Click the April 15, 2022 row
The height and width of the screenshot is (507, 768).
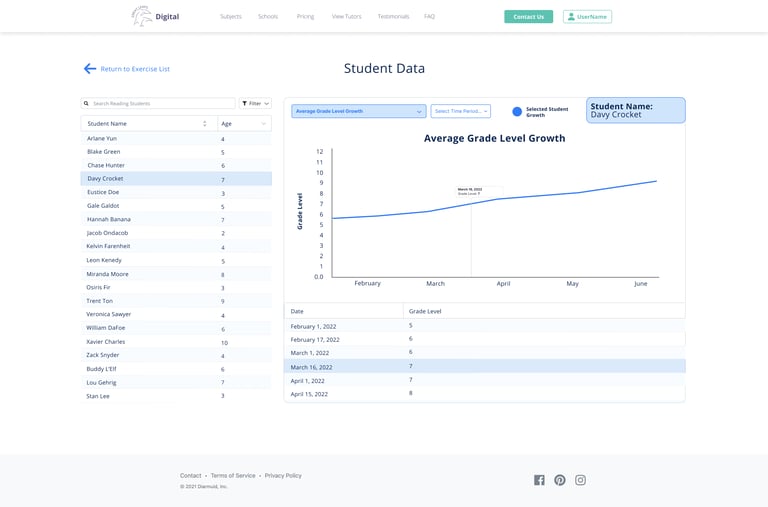485,394
